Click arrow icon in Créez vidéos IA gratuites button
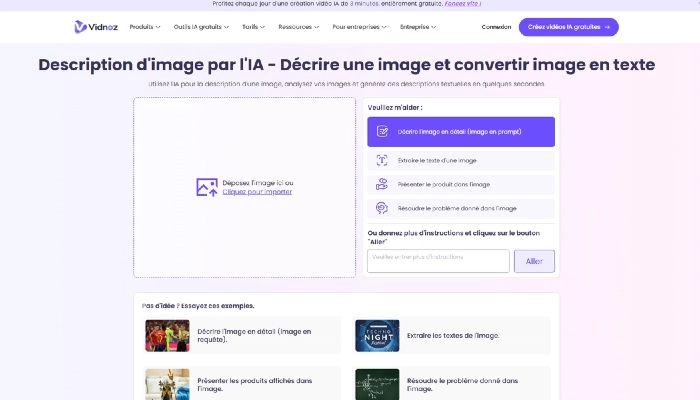Screen dimensions: 700x400 pos(607,27)
